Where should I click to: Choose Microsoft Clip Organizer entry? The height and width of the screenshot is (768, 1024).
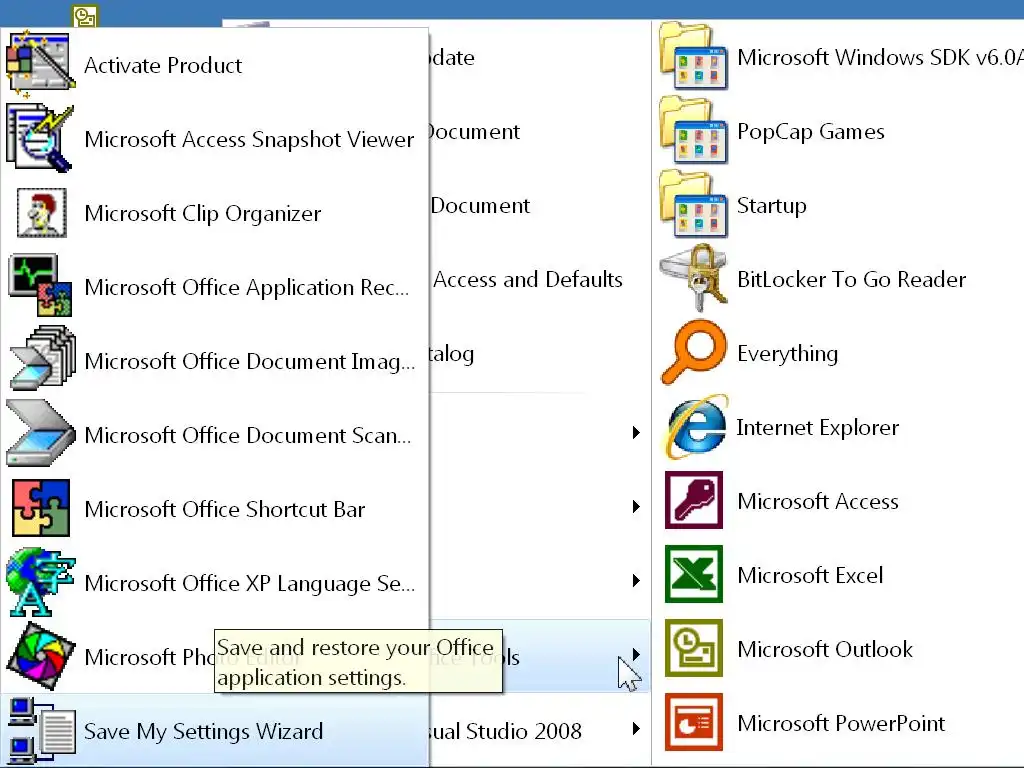pyautogui.click(x=215, y=213)
